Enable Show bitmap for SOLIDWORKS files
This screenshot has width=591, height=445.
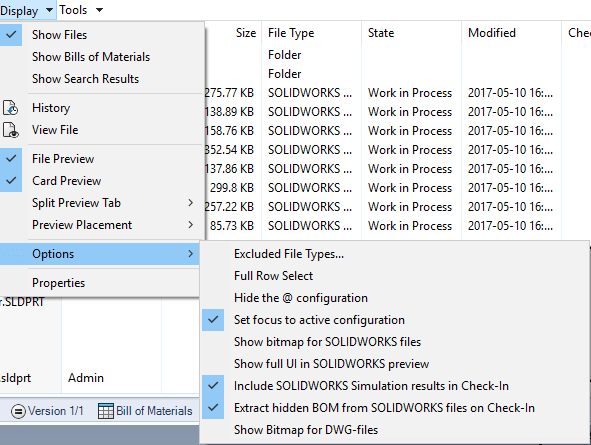tap(327, 342)
